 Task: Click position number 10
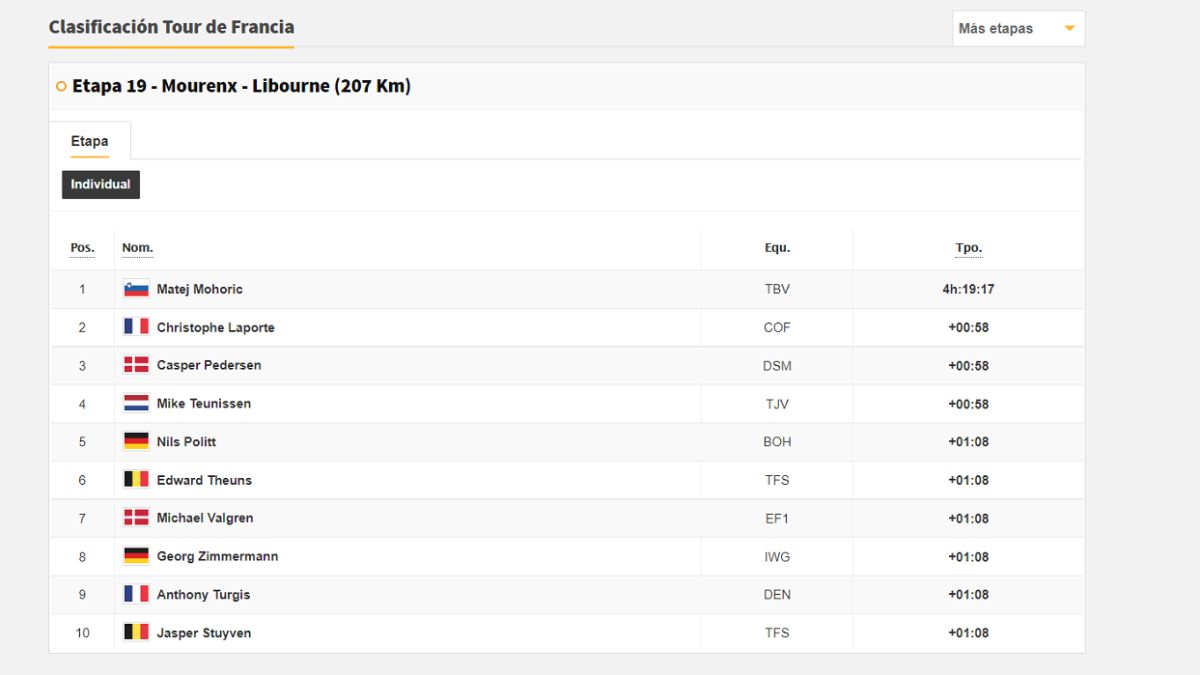pos(82,633)
